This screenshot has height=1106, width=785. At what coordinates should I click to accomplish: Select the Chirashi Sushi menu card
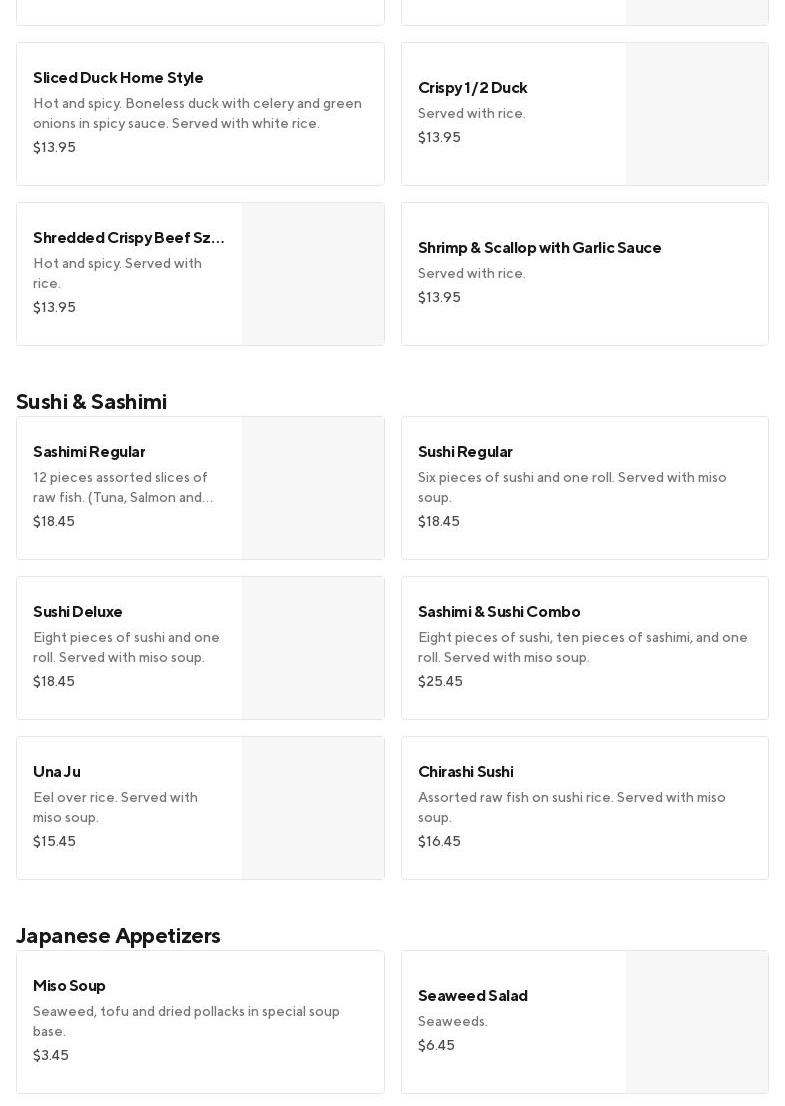click(584, 808)
